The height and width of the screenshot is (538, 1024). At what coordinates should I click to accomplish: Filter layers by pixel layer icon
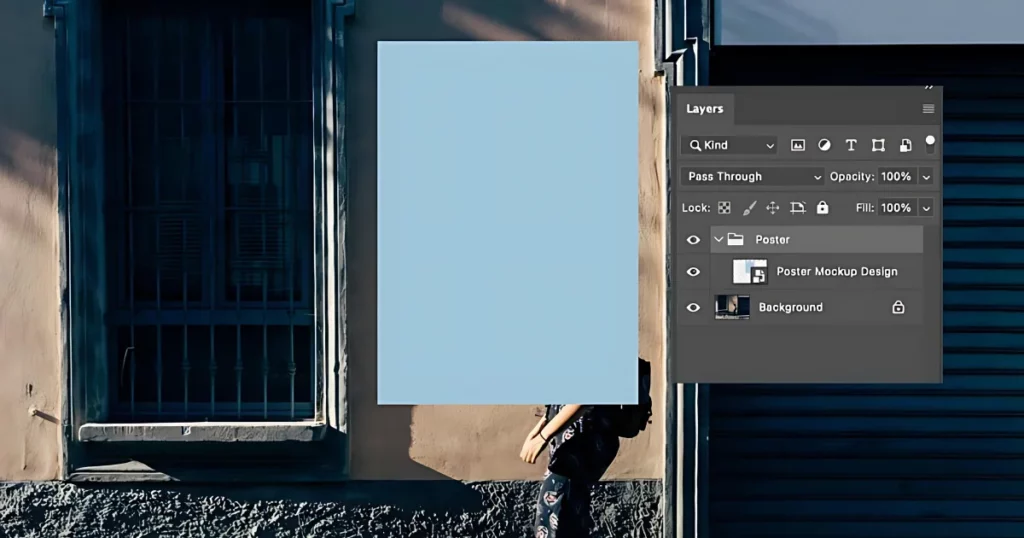pos(798,145)
